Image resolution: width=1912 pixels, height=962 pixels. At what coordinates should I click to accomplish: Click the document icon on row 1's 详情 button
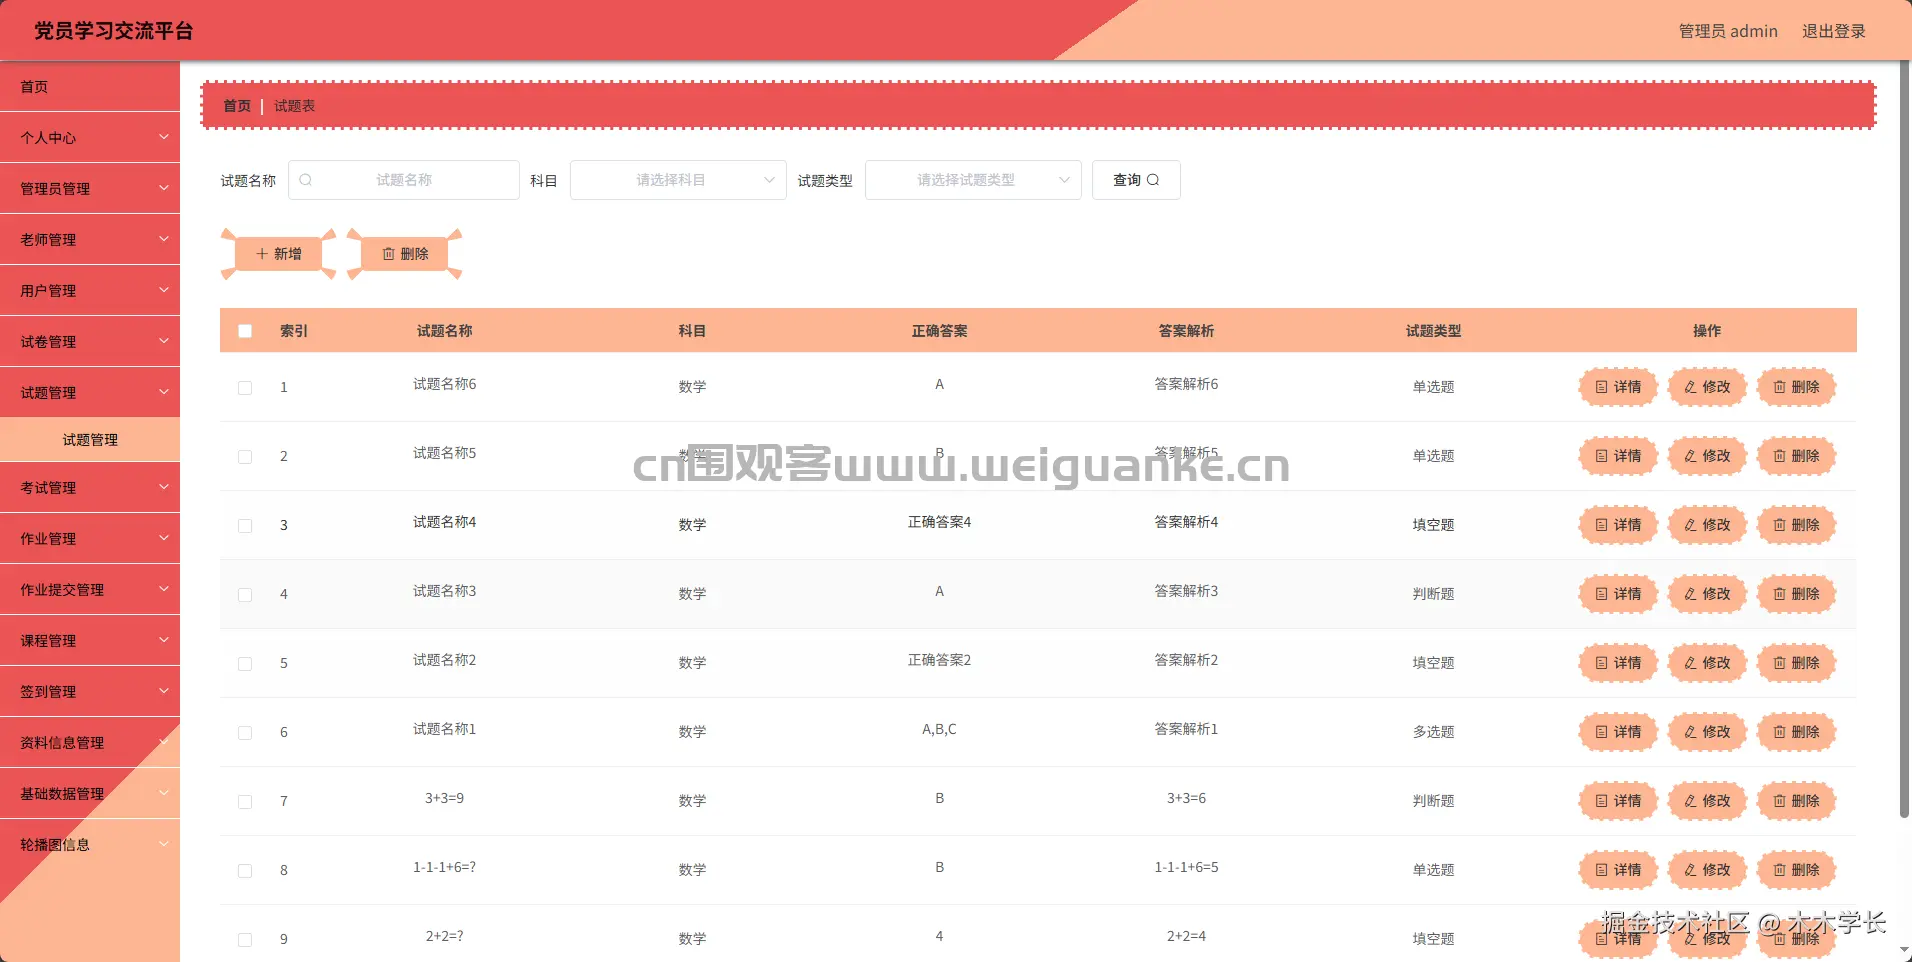tap(1602, 387)
